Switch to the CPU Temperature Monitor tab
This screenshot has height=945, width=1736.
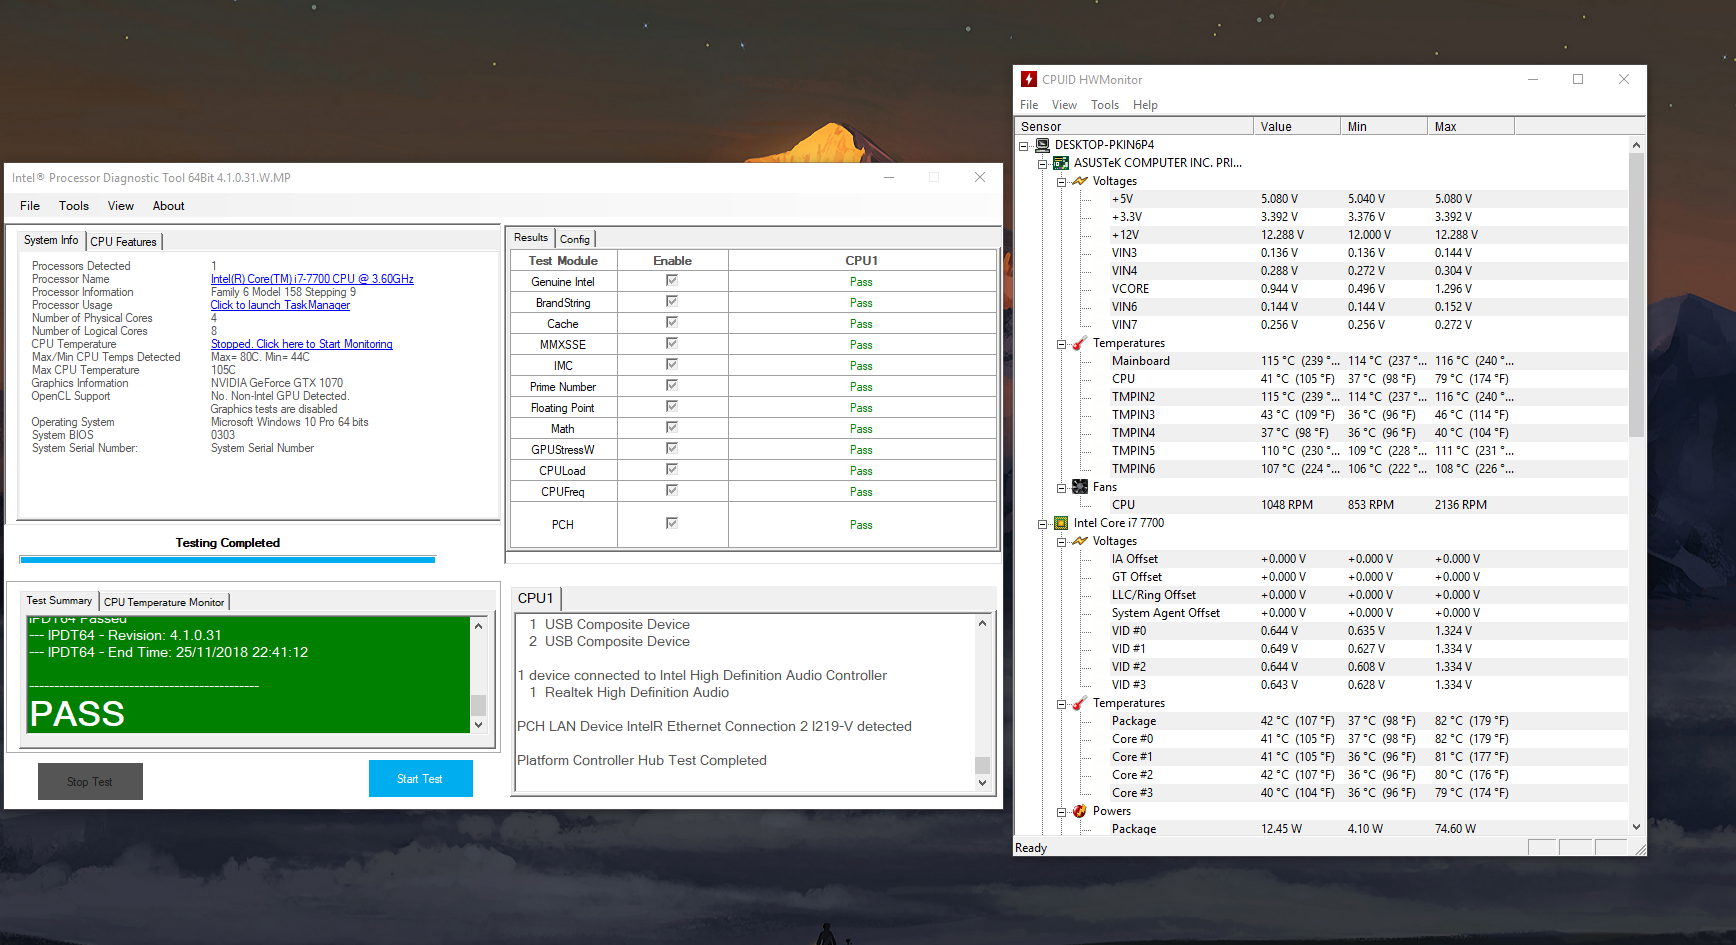tap(164, 602)
